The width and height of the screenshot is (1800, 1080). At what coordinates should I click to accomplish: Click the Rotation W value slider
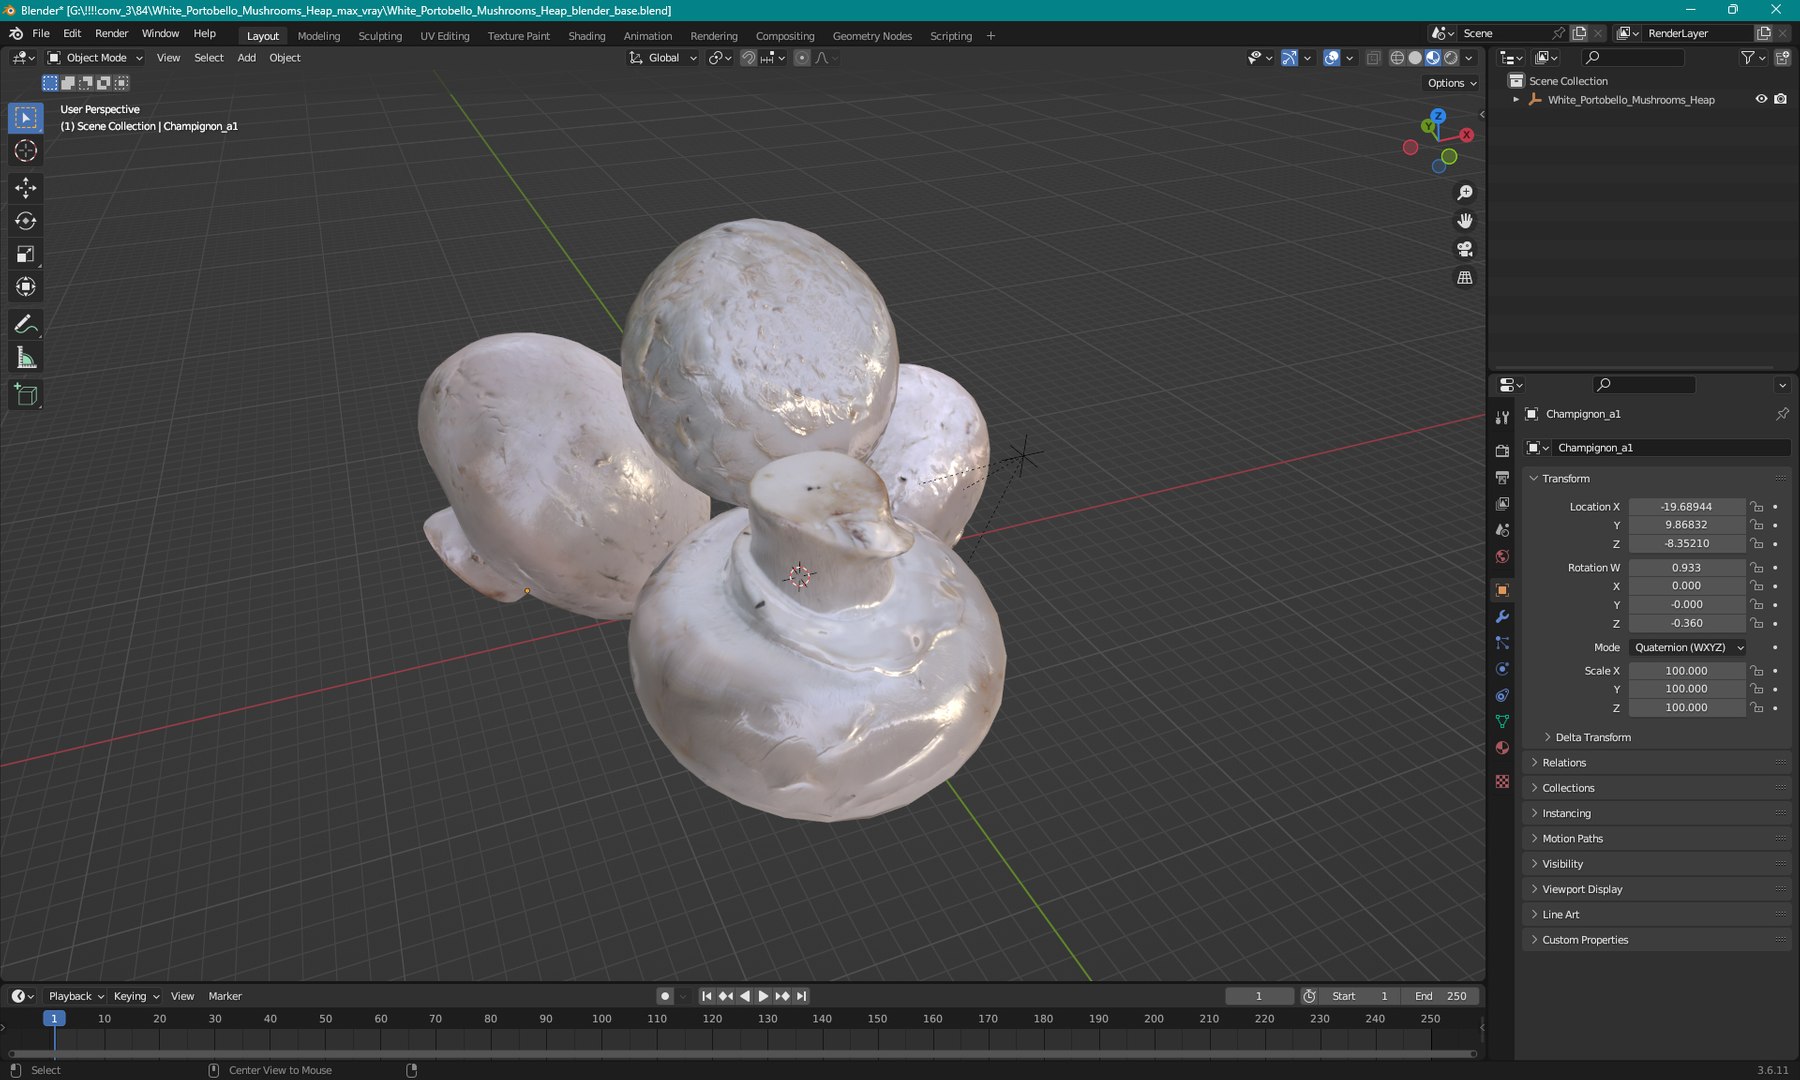click(x=1687, y=567)
